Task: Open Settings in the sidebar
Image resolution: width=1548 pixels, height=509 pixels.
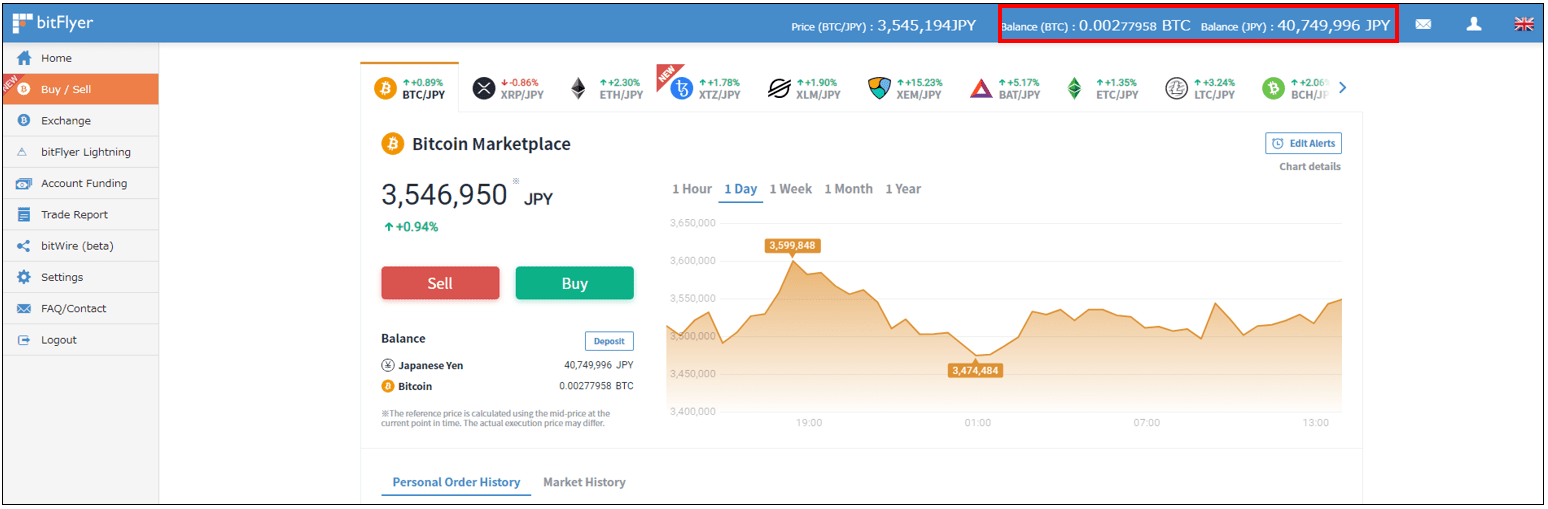Action: (80, 277)
